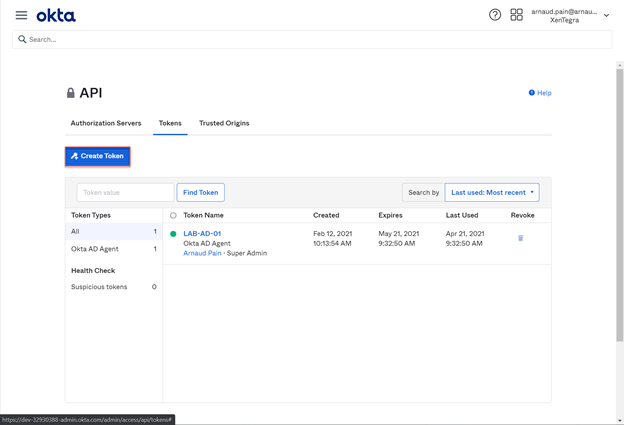Click the API lock icon
The image size is (624, 425).
click(x=70, y=93)
